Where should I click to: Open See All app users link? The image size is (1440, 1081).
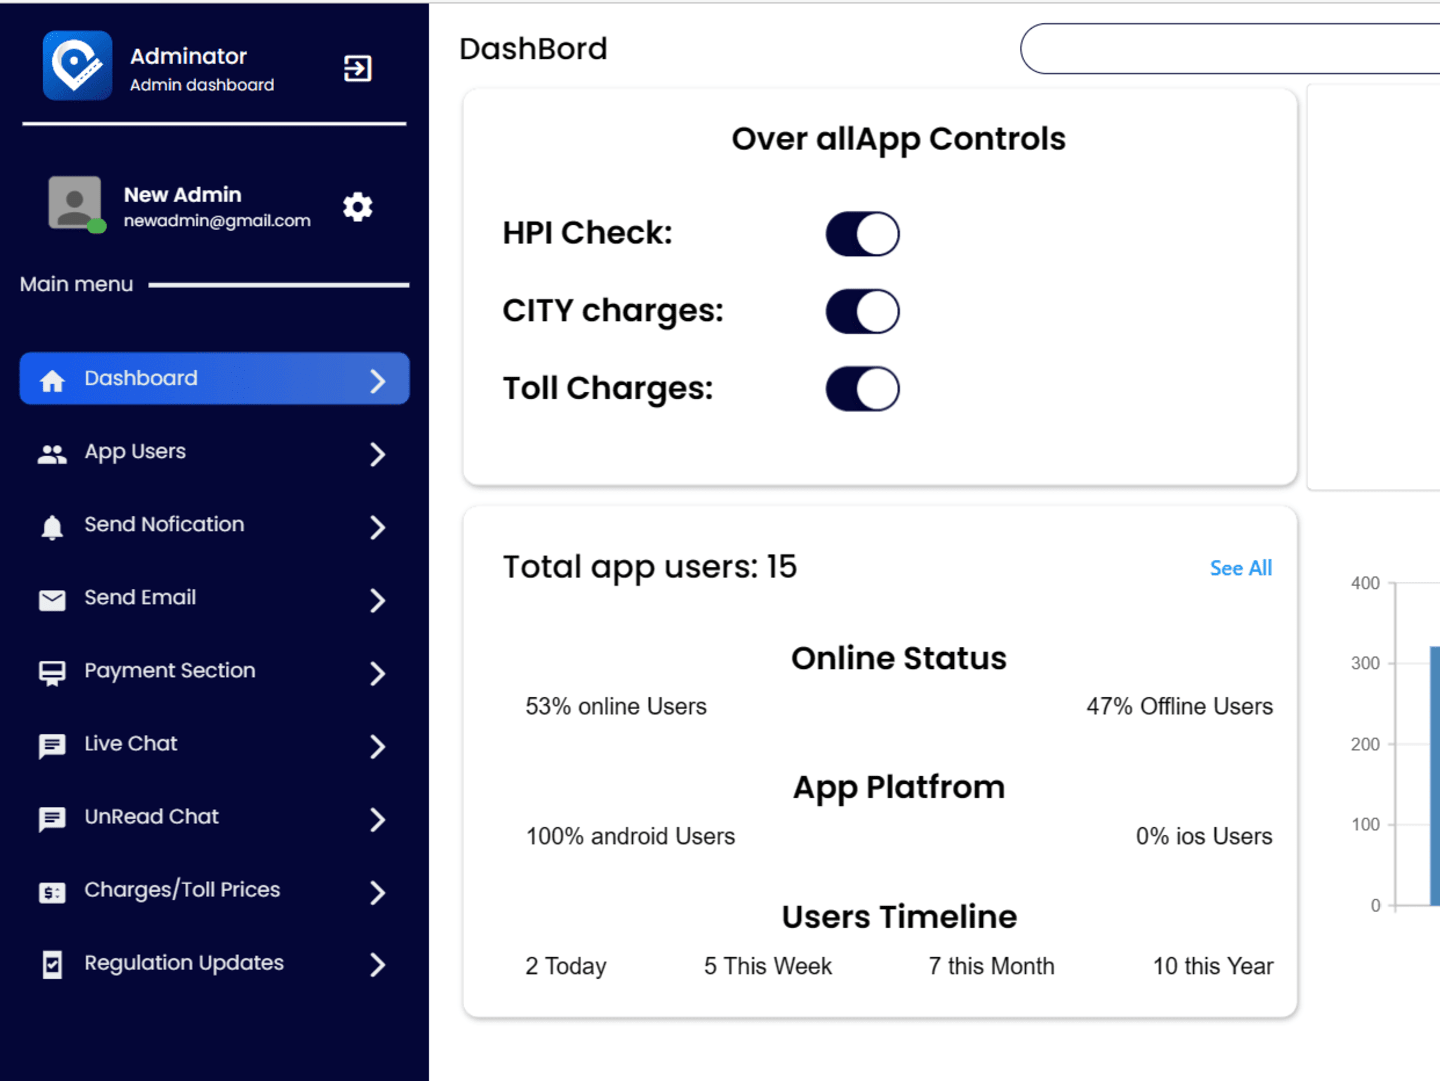click(x=1240, y=568)
